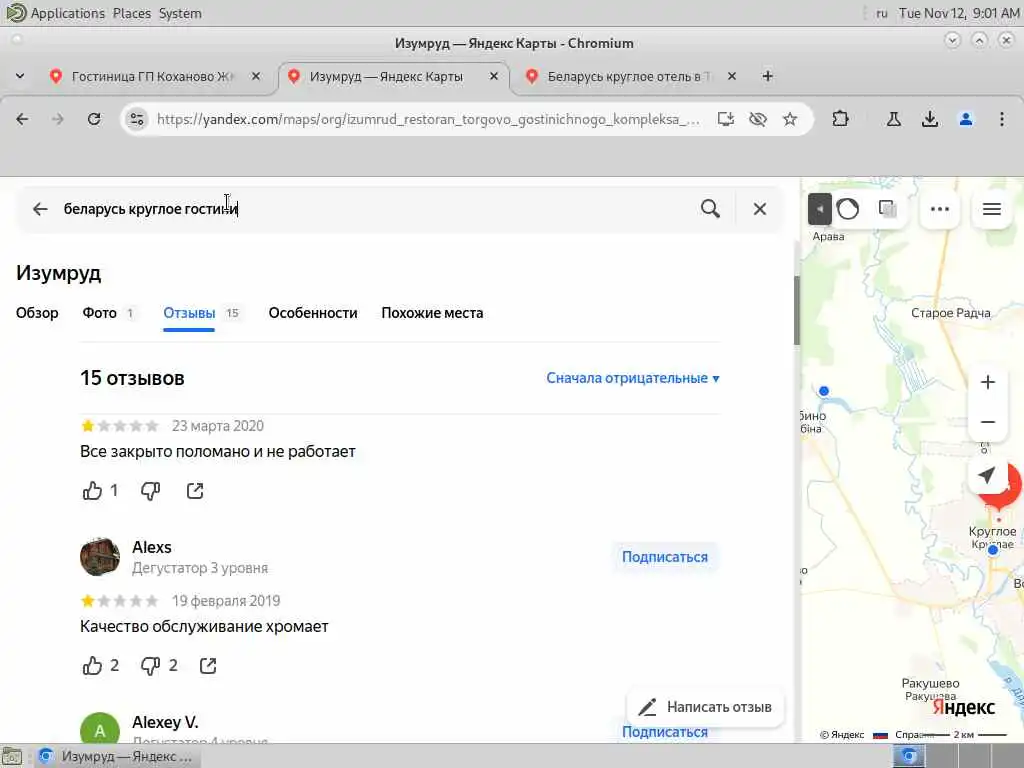Click the back arrow in Yandex search box
This screenshot has height=768, width=1024.
click(x=40, y=209)
